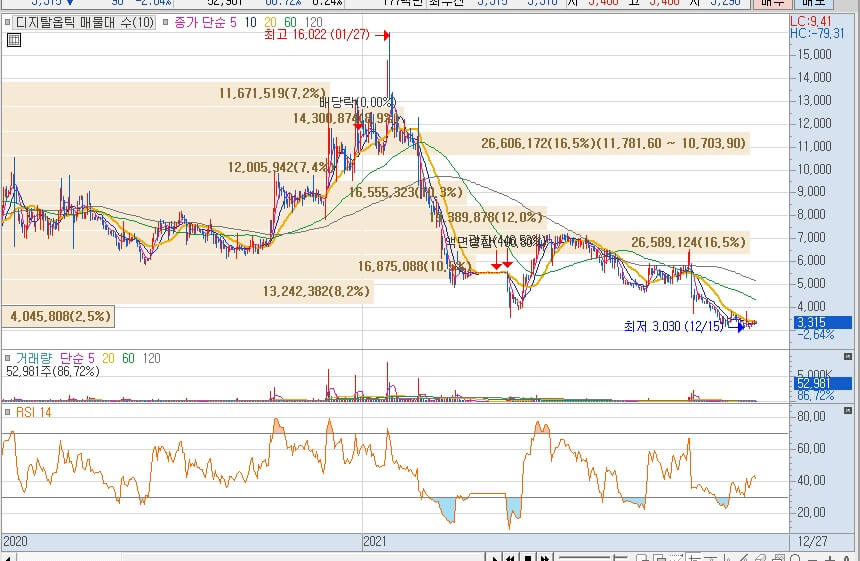
Task: Select the 4,045,808(2.5%) boxed label
Action: tap(60, 316)
